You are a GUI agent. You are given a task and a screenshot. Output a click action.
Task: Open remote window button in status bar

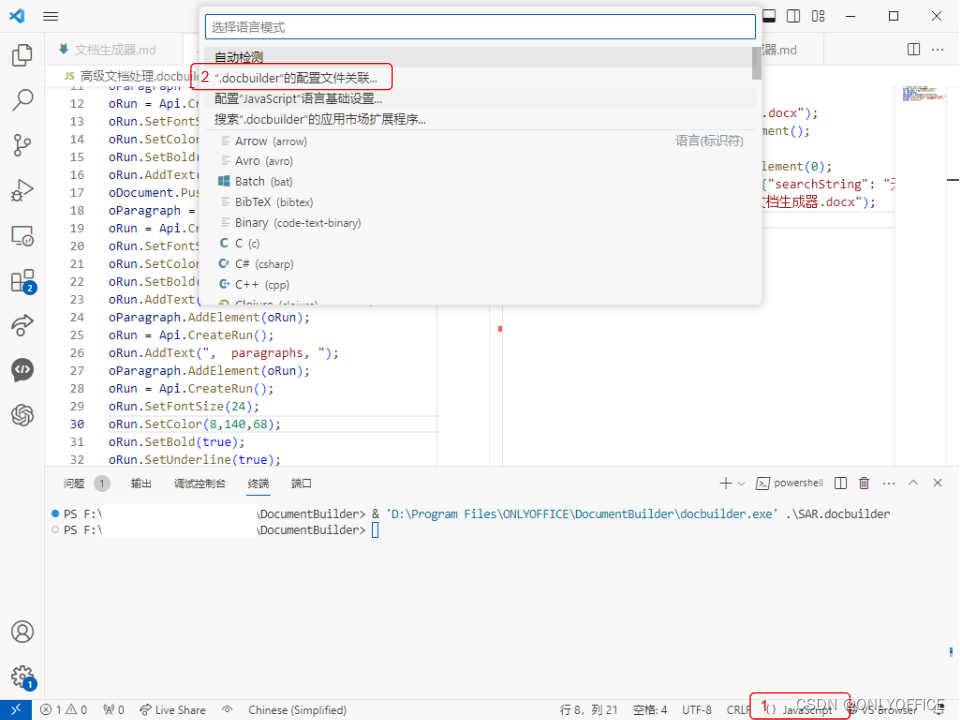pos(16,710)
